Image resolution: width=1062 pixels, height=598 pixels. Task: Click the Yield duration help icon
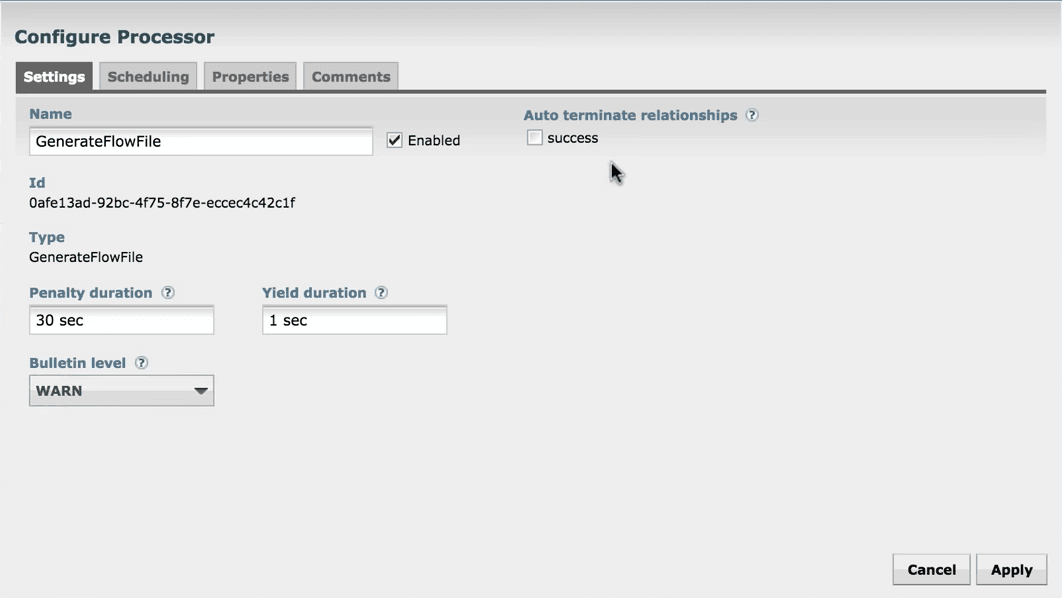tap(381, 293)
